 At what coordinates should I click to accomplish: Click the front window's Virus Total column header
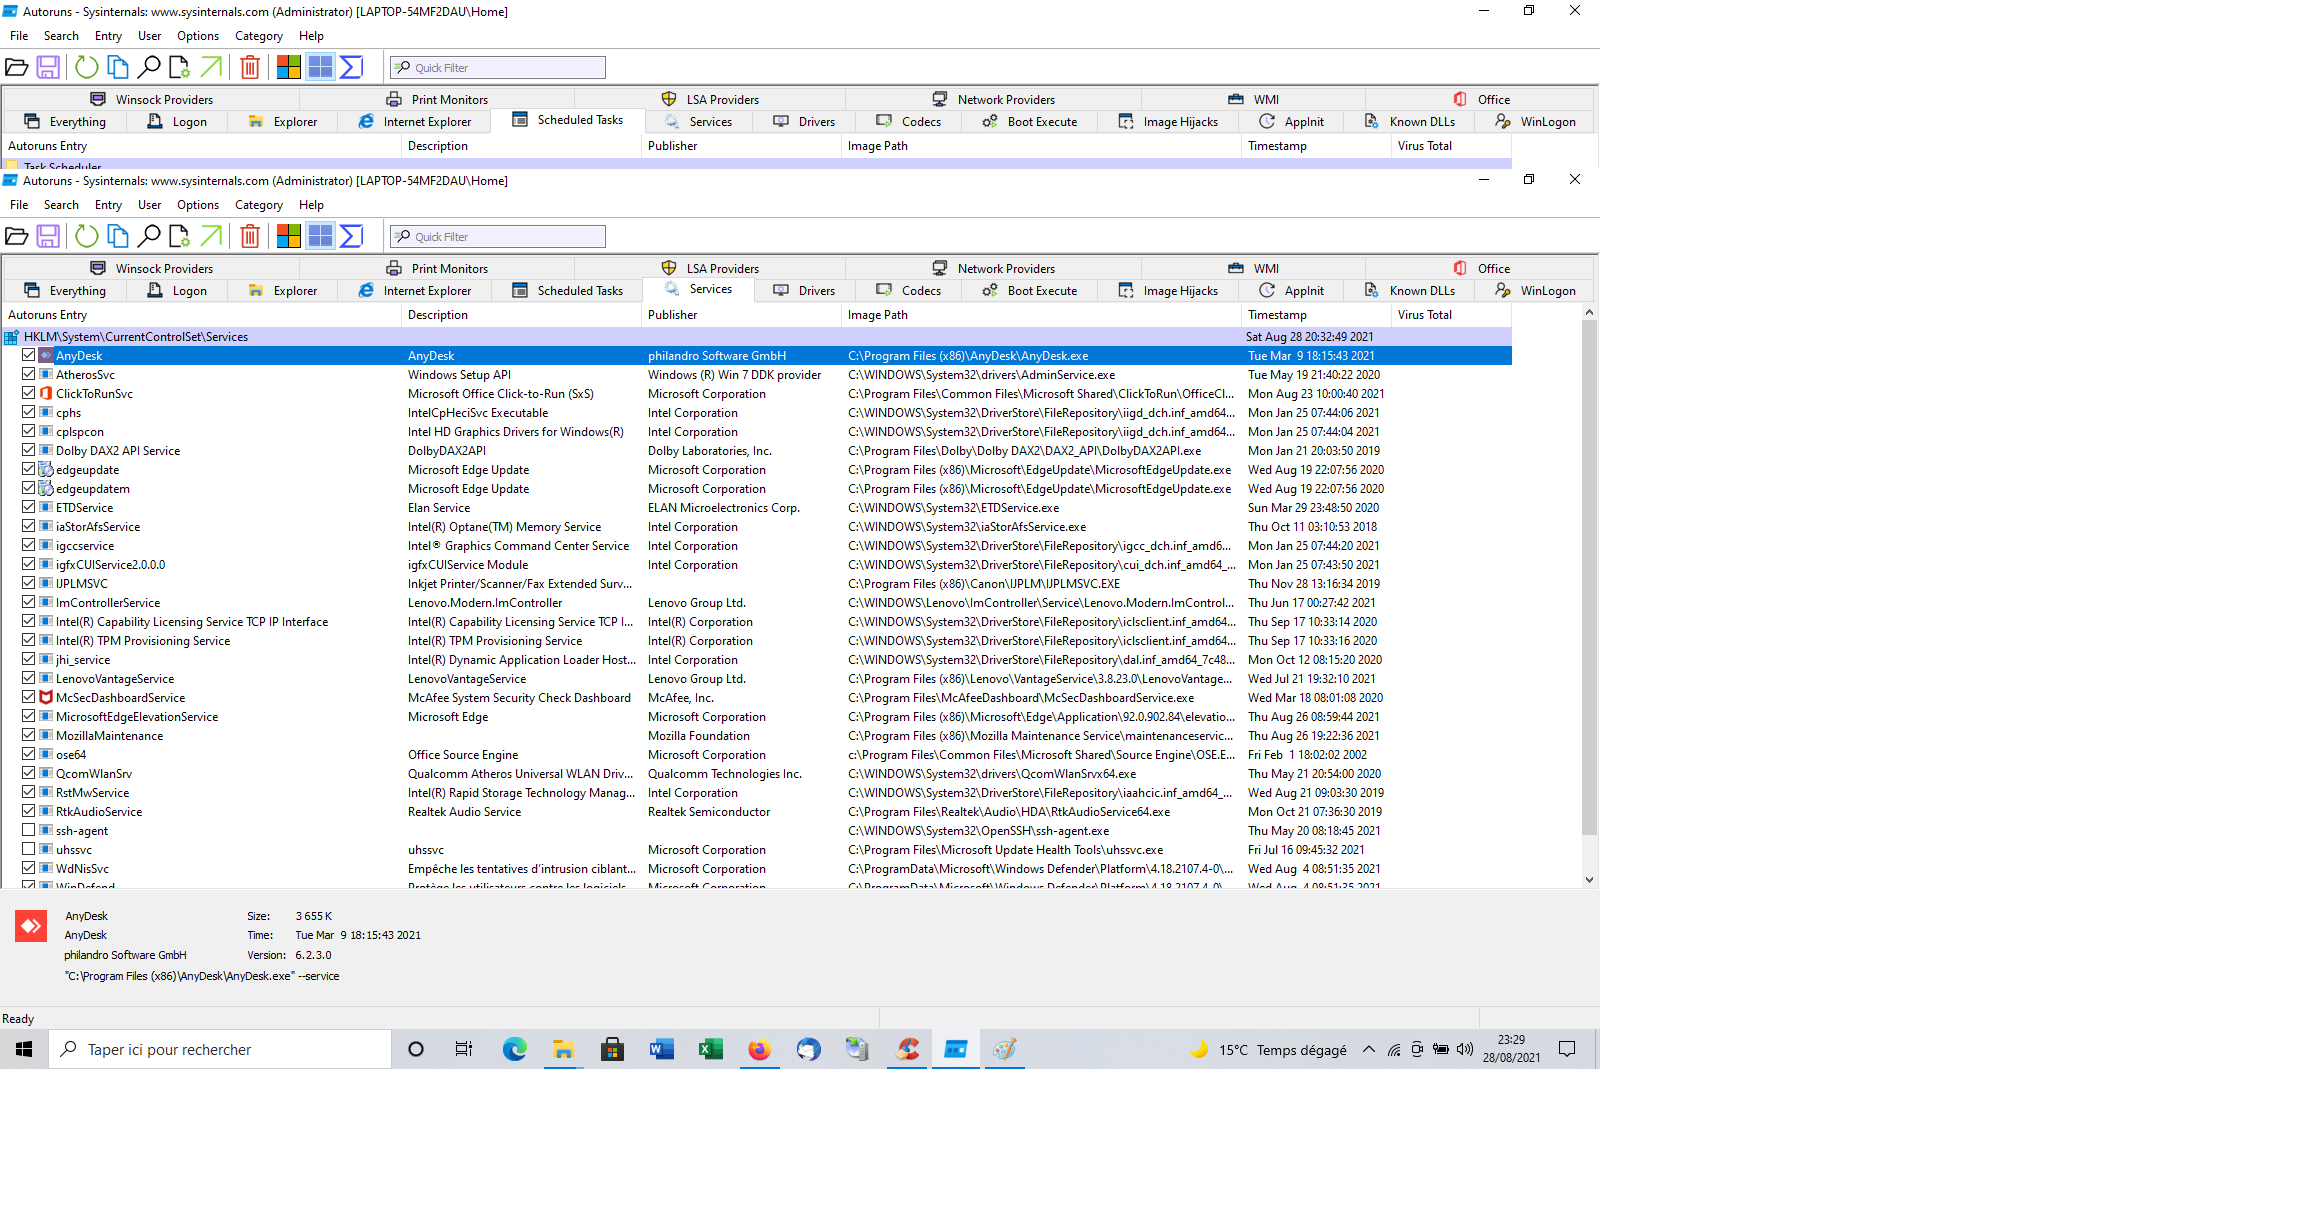coord(1451,315)
